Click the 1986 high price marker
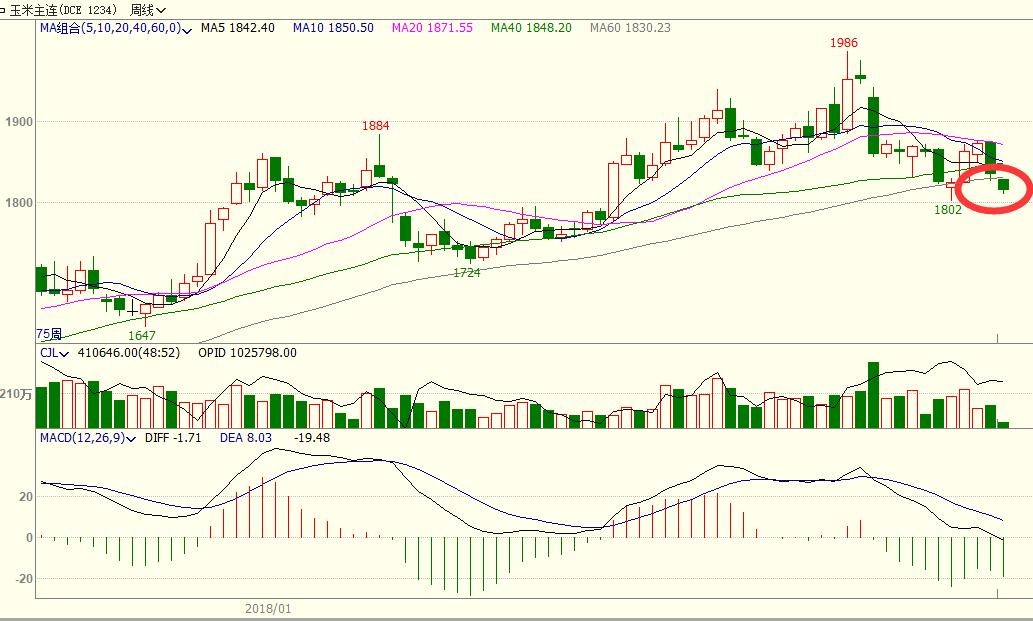This screenshot has width=1033, height=621. [x=843, y=43]
